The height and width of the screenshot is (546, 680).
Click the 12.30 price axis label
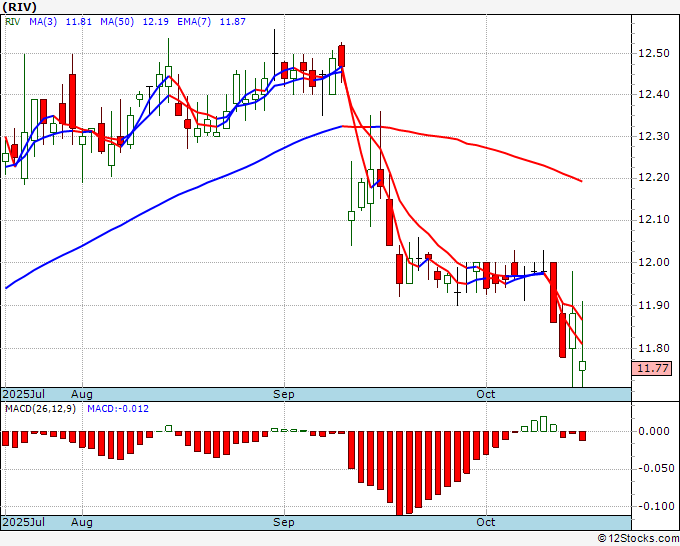[654, 136]
